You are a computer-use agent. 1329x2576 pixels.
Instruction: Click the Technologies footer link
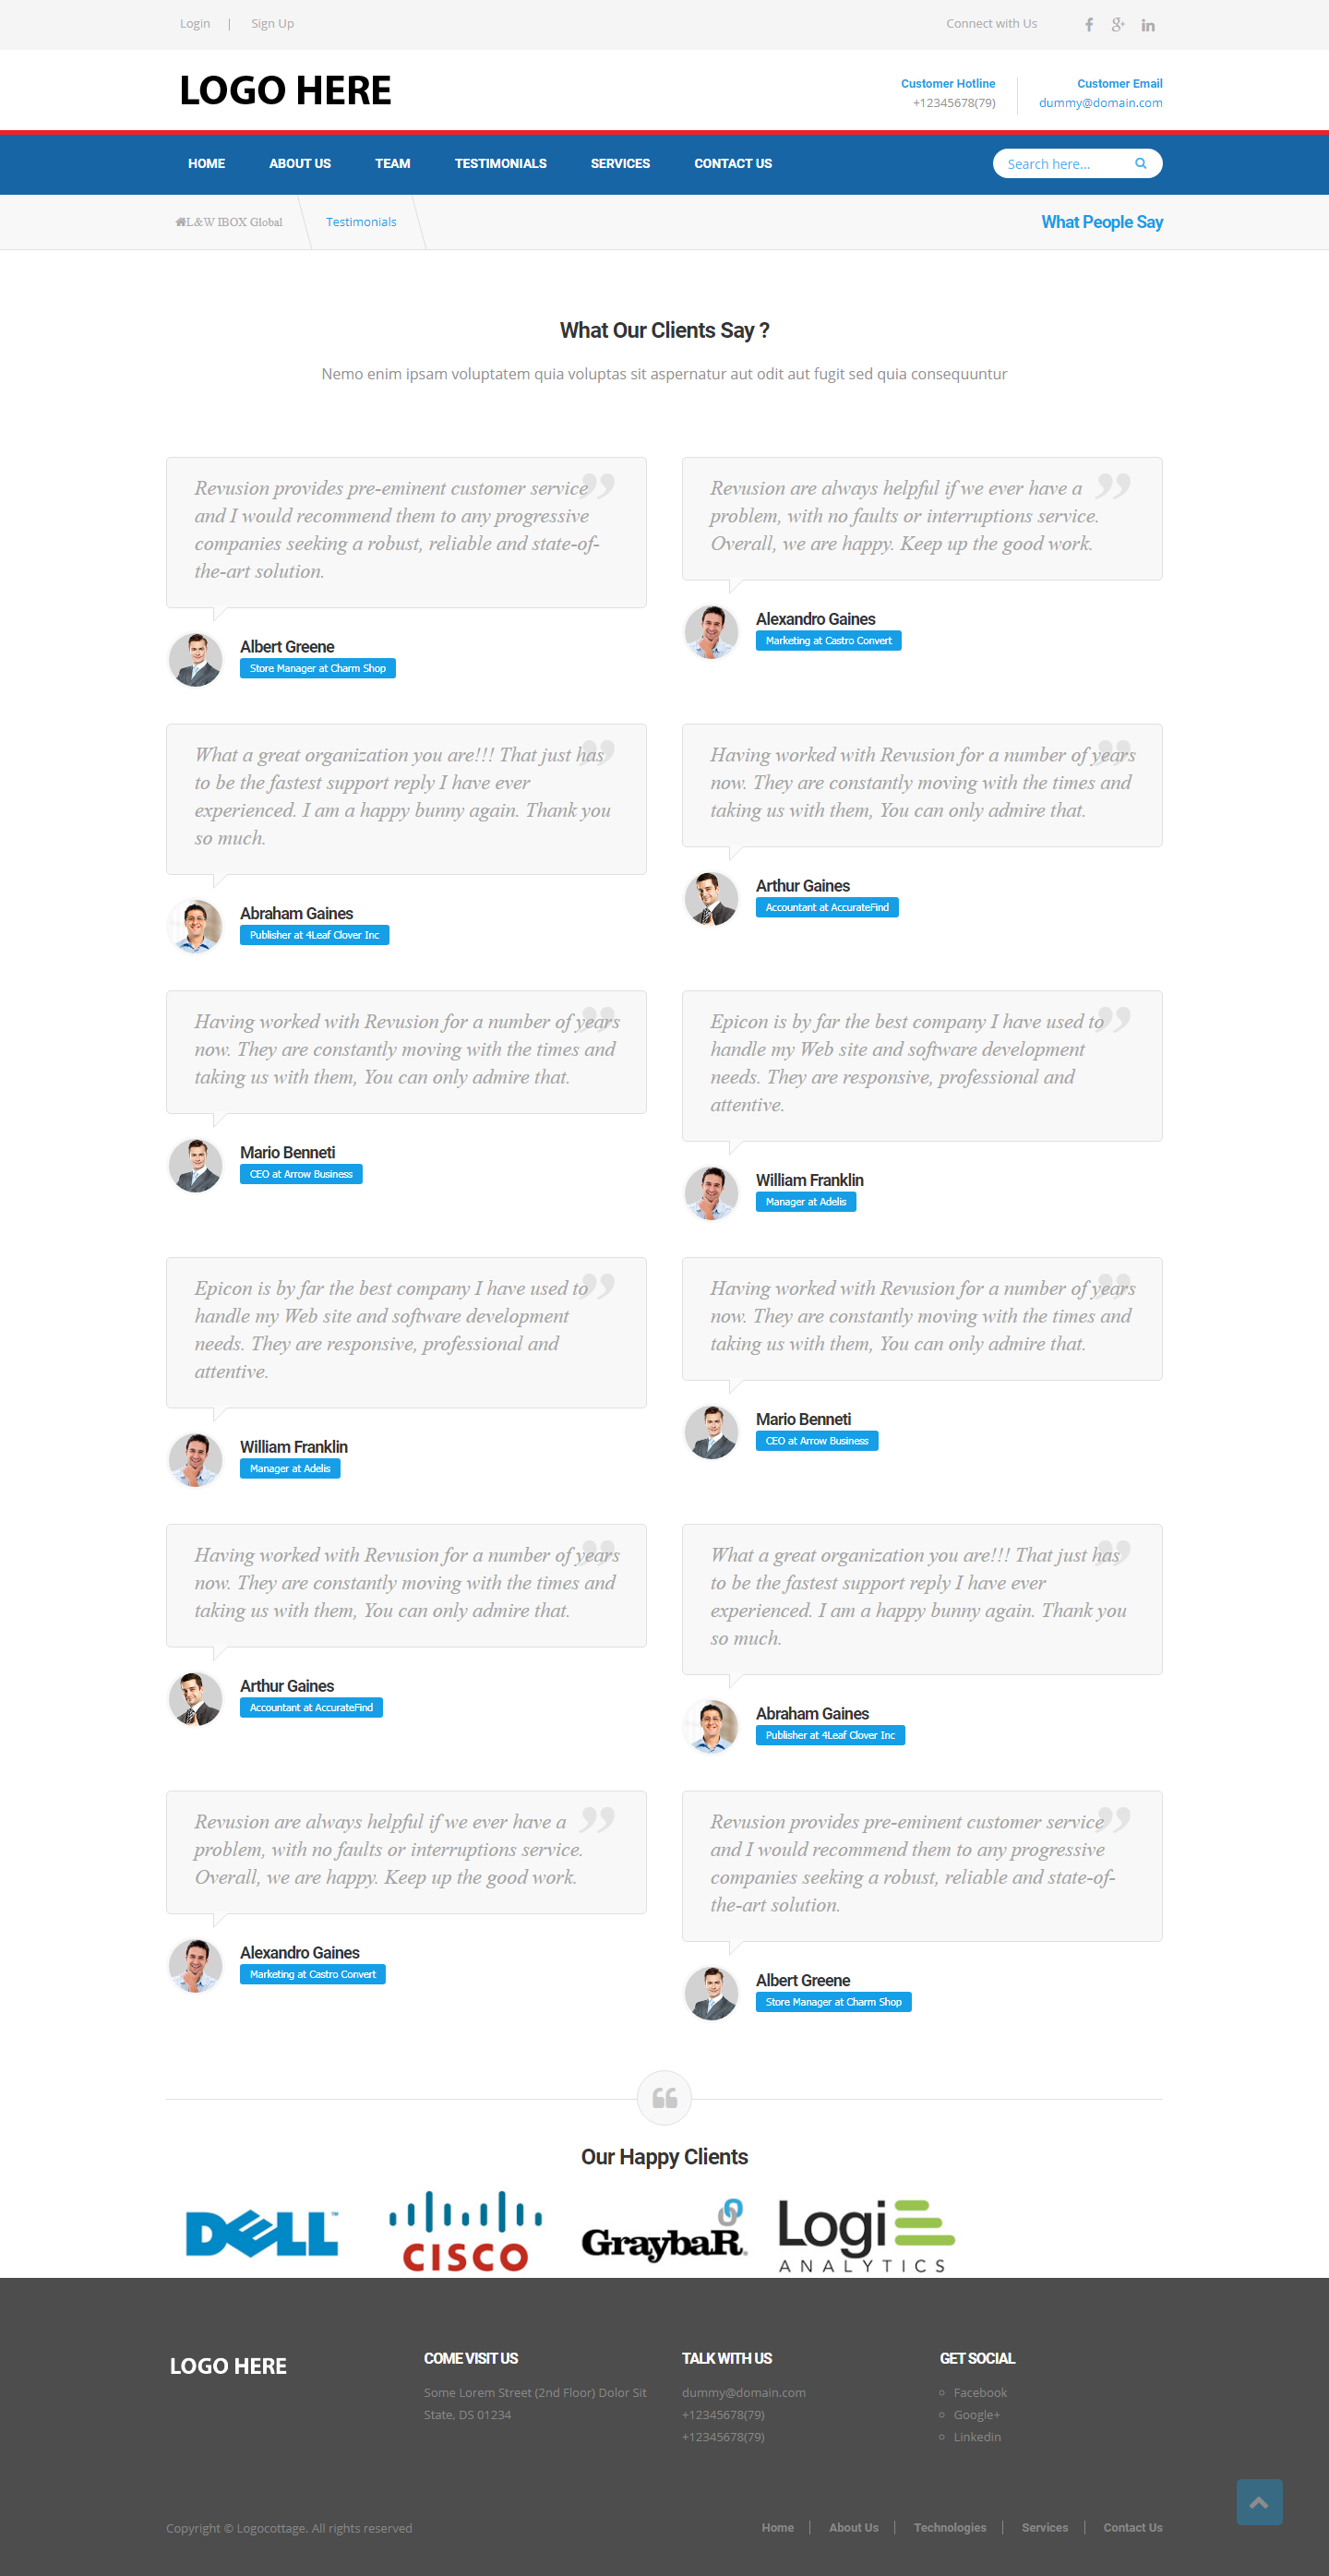click(949, 2528)
